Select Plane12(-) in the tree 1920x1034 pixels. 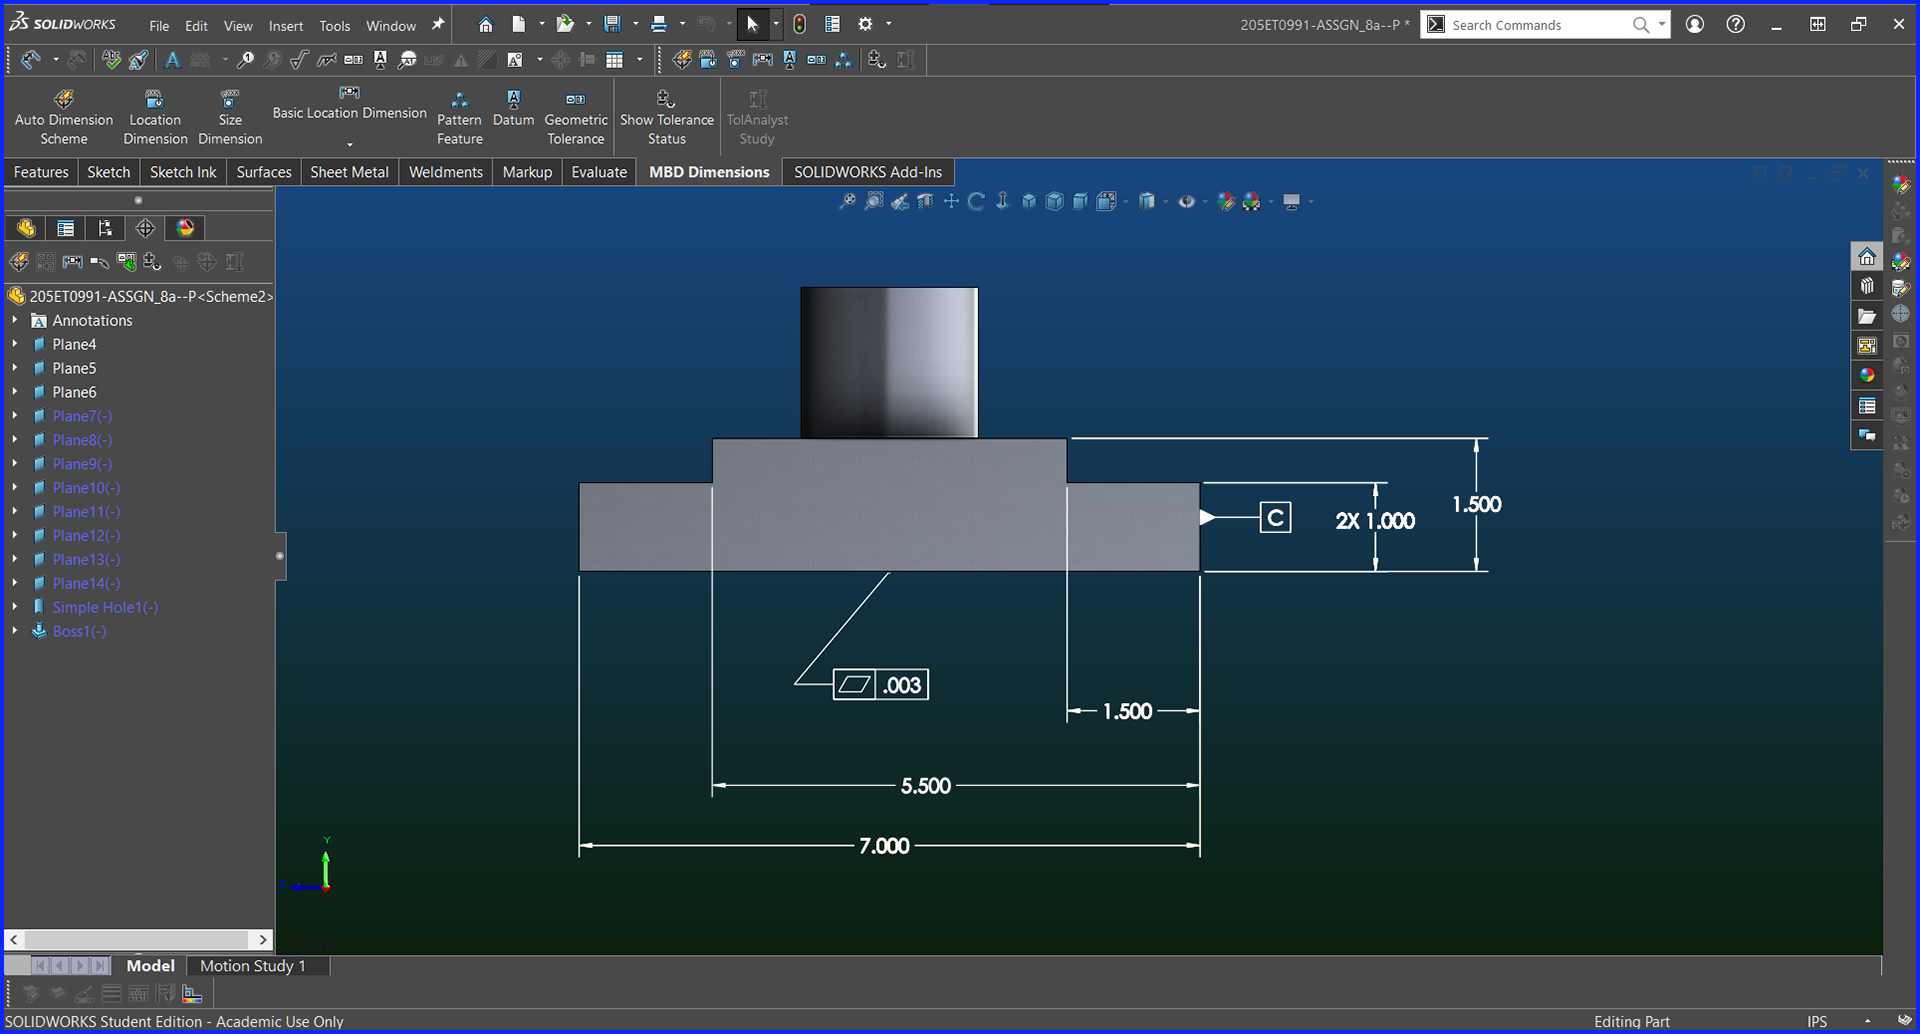click(86, 535)
